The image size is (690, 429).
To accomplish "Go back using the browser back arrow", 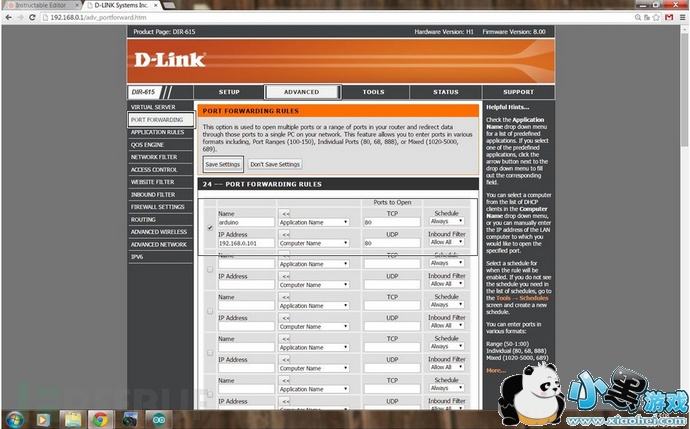I will point(8,17).
